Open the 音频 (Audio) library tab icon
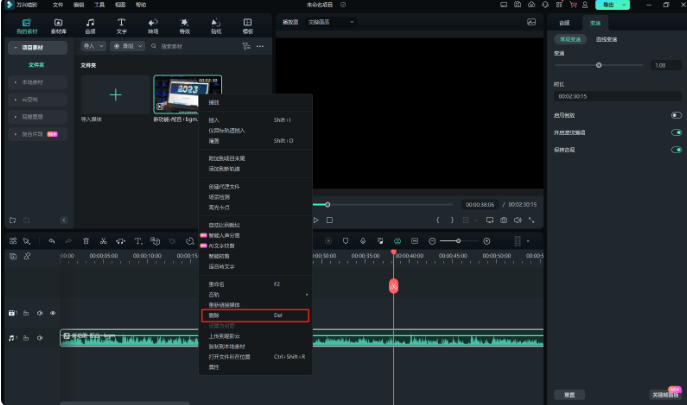687x405 pixels. pos(90,24)
